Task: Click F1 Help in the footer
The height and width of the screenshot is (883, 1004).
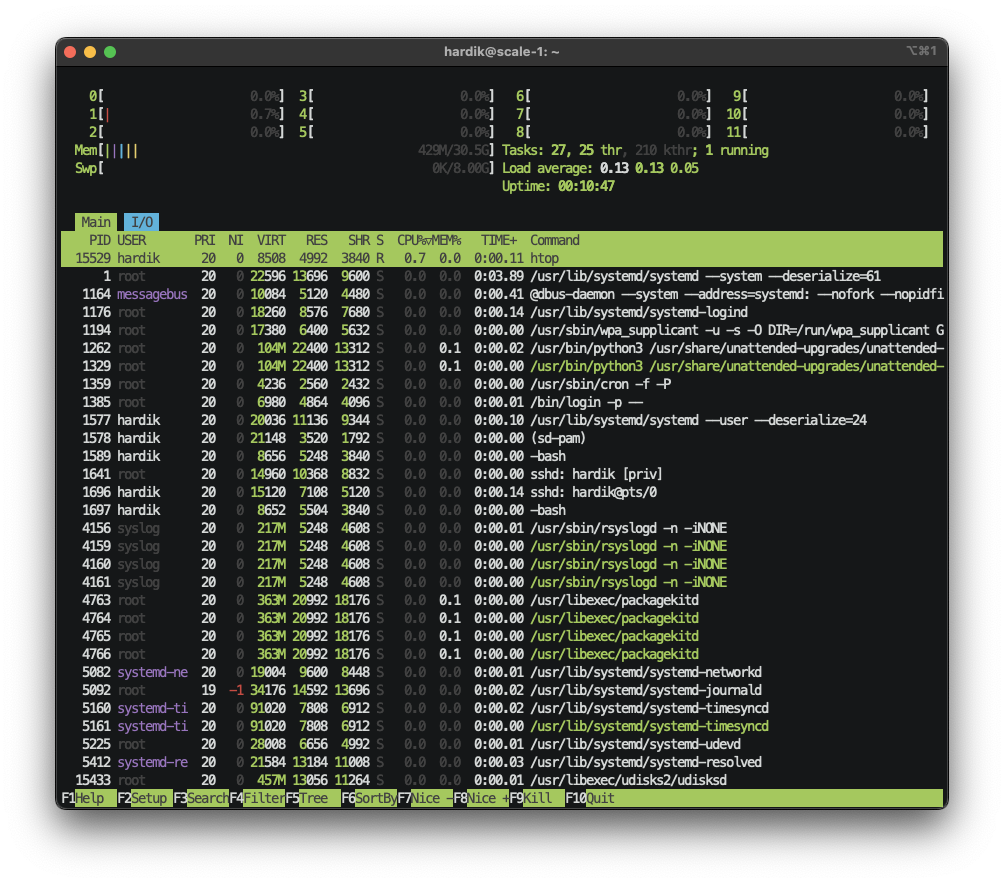Action: [89, 798]
